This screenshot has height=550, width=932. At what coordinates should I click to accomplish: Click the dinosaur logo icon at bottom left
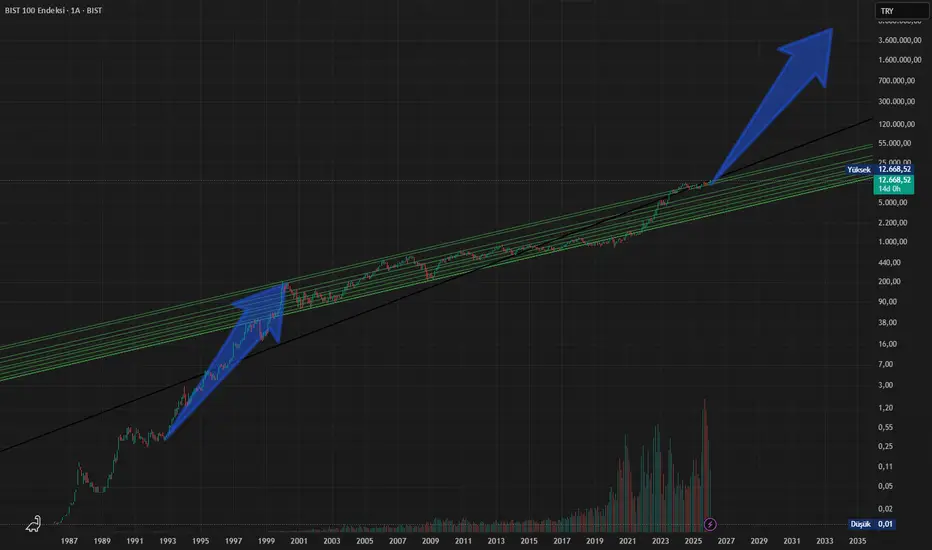click(x=34, y=524)
